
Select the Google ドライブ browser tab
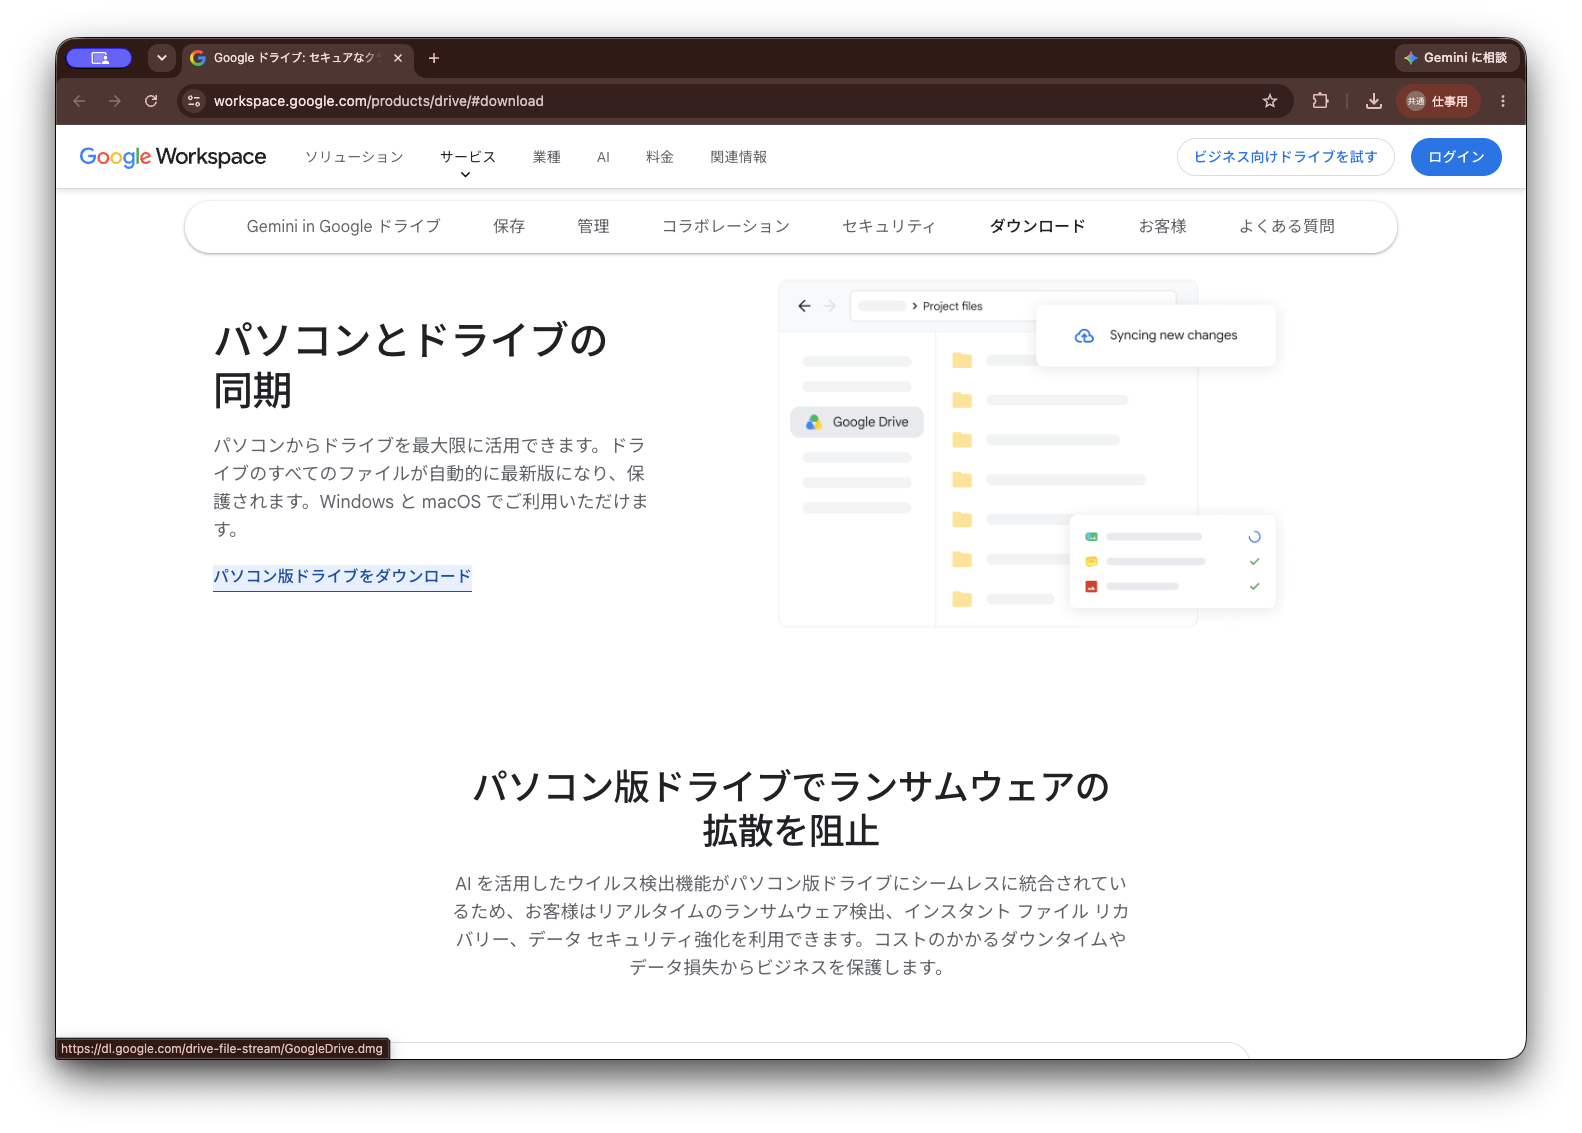(x=296, y=58)
